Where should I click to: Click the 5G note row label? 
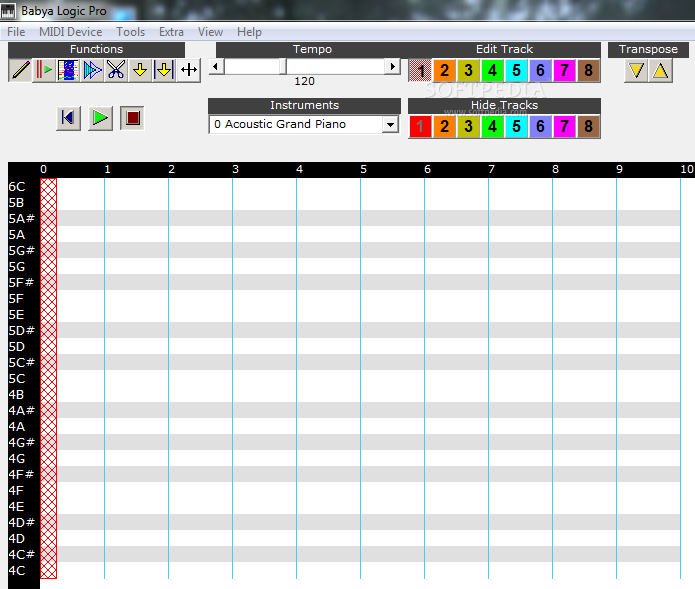point(17,267)
